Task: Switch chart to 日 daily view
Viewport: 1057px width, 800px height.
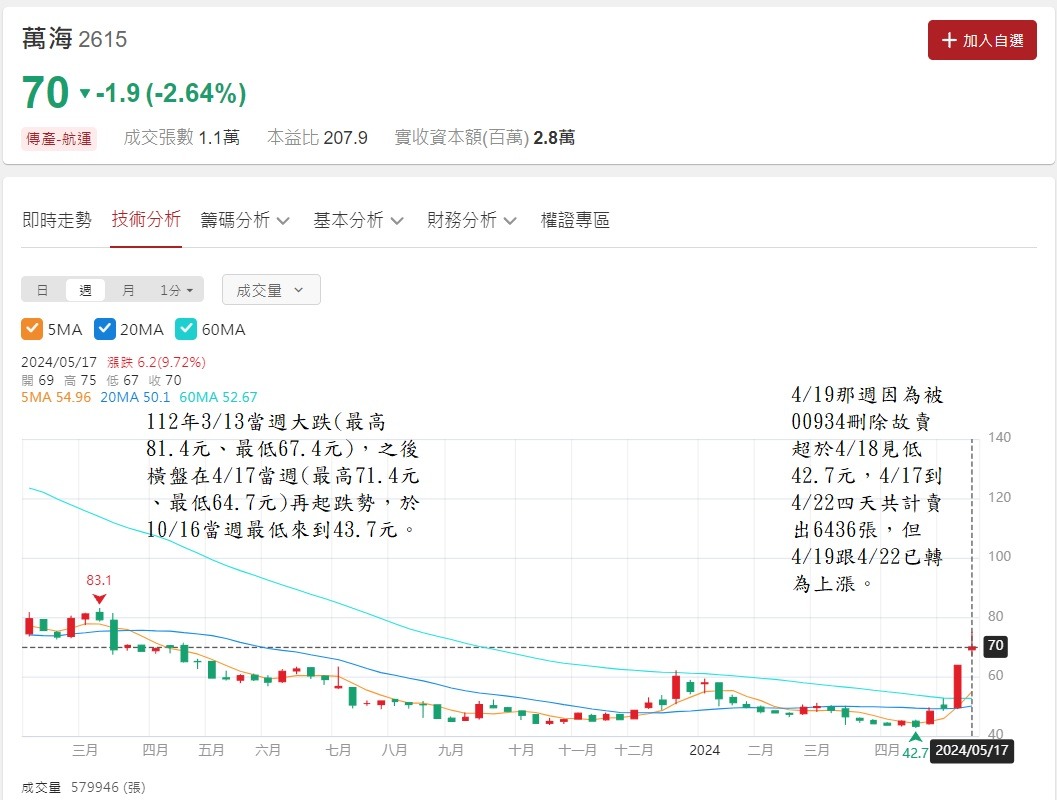Action: pos(42,289)
